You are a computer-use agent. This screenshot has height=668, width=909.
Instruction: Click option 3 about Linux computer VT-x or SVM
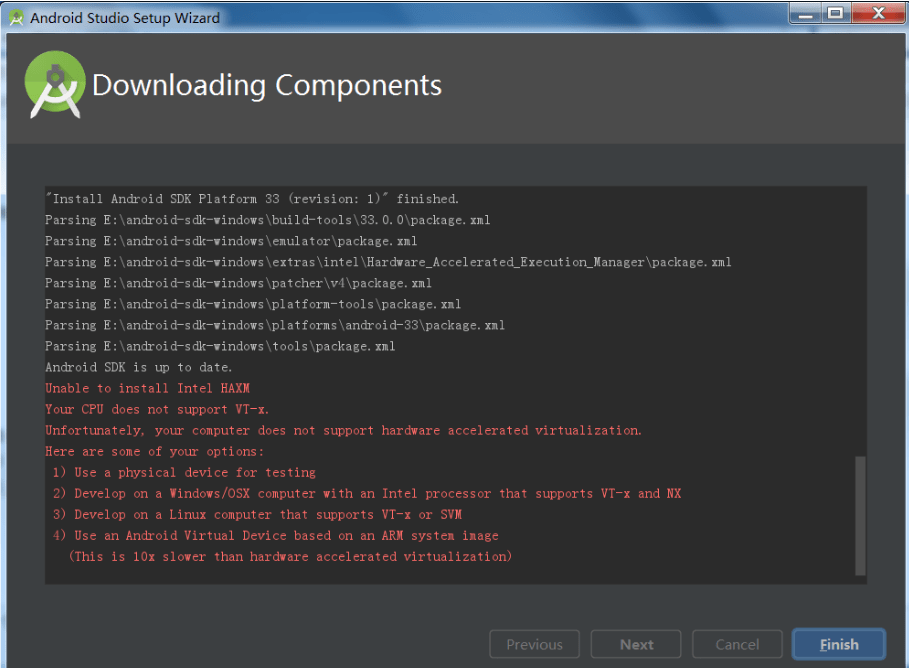coord(257,515)
